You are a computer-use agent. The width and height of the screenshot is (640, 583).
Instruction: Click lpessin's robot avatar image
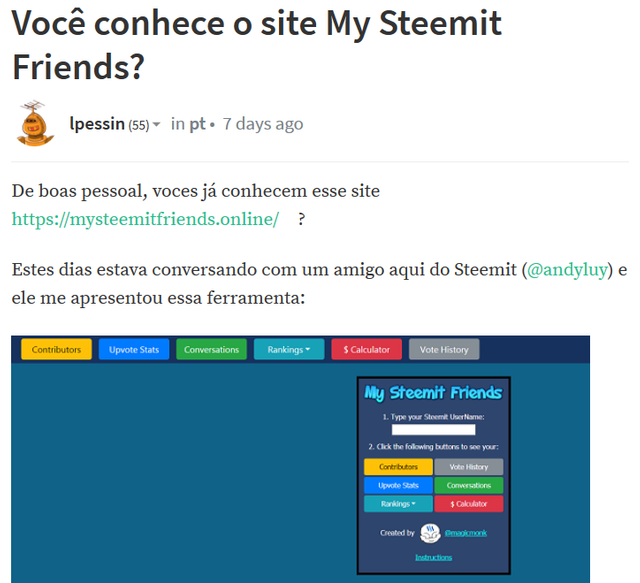coord(36,123)
